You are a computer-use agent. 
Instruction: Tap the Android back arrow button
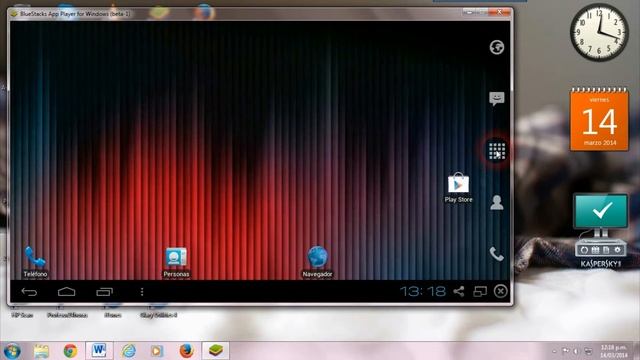pyautogui.click(x=29, y=292)
